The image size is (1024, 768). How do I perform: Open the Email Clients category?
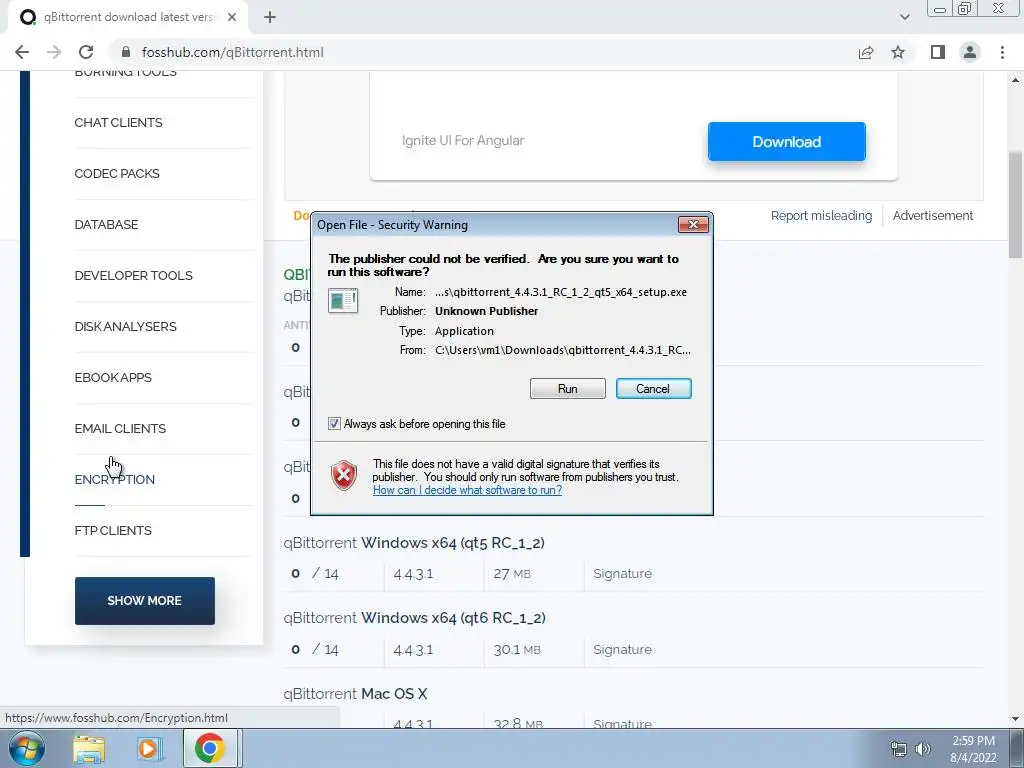tap(120, 428)
